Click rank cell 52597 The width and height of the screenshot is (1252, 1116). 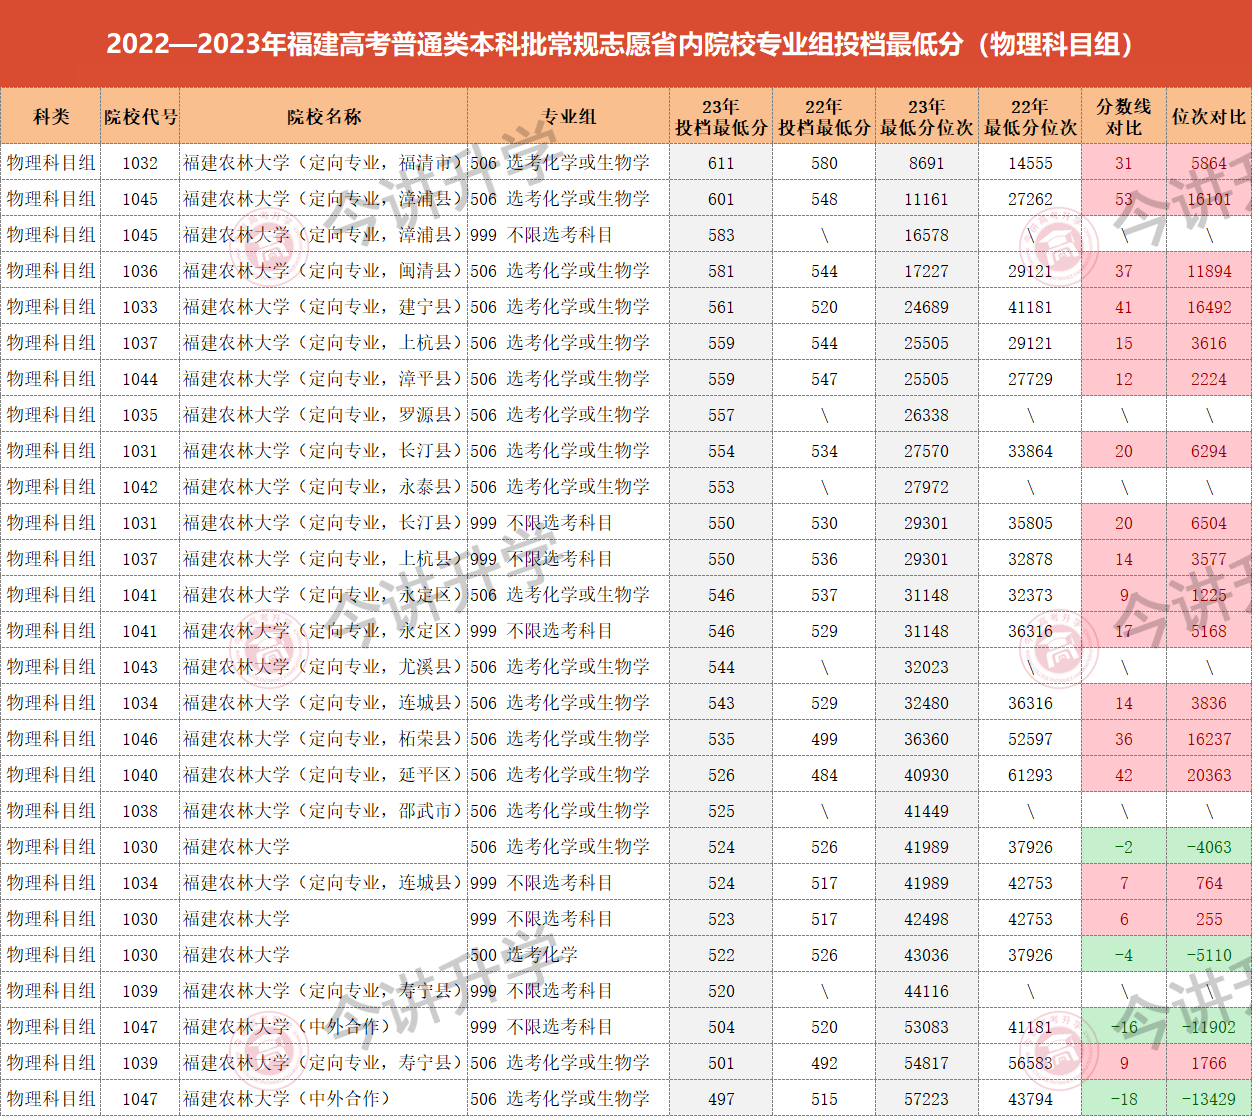[x=1030, y=739]
